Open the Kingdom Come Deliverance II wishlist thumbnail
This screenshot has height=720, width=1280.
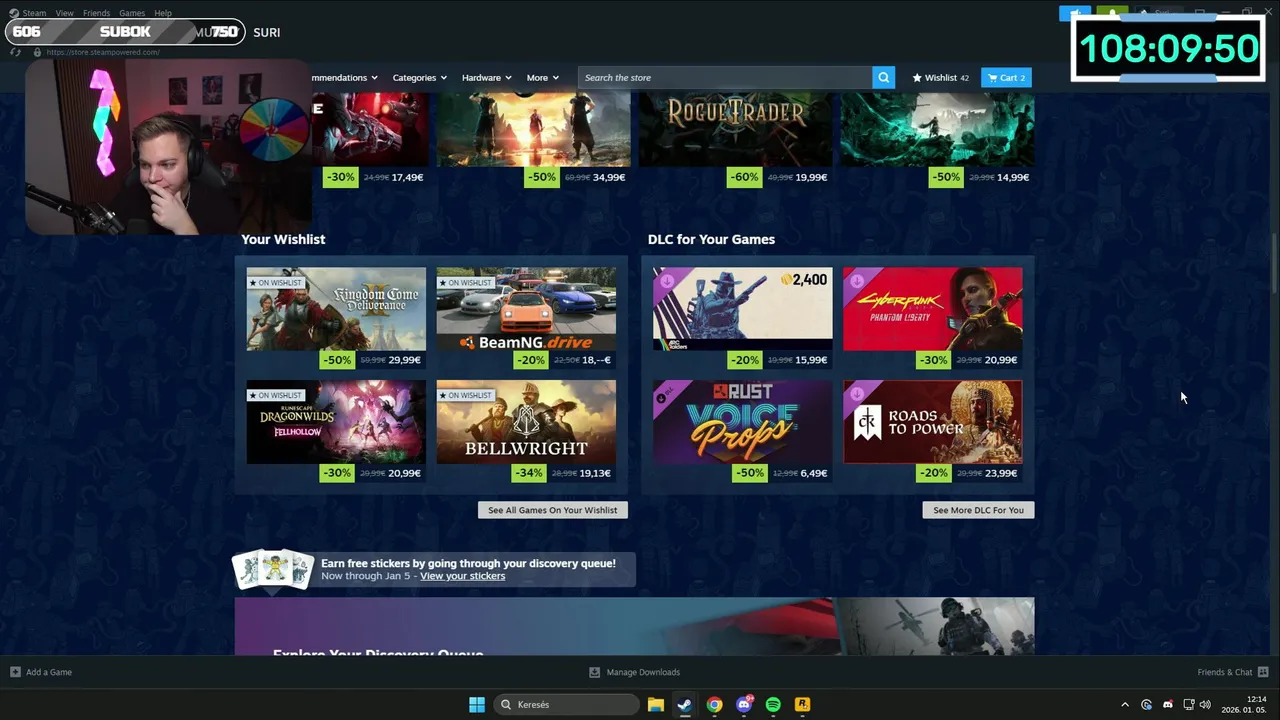336,309
